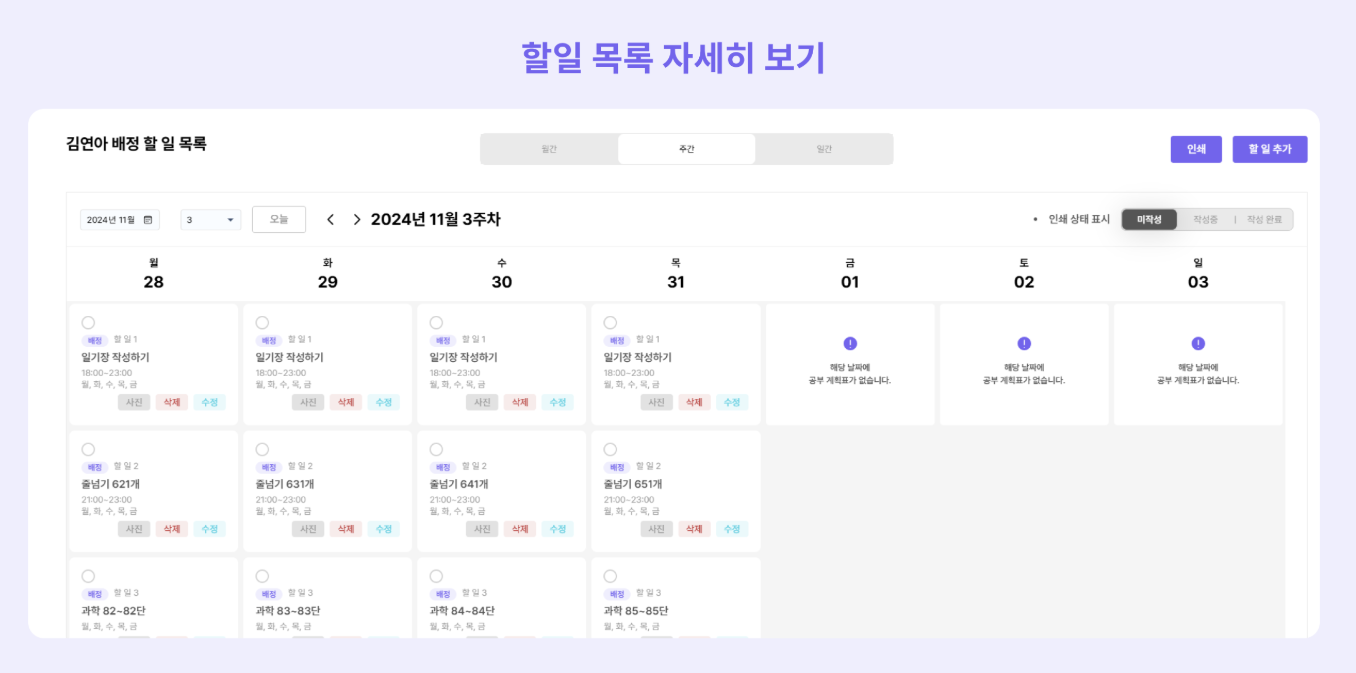
Task: Open calendar icon in 2024년 11월 field
Action: [148, 220]
